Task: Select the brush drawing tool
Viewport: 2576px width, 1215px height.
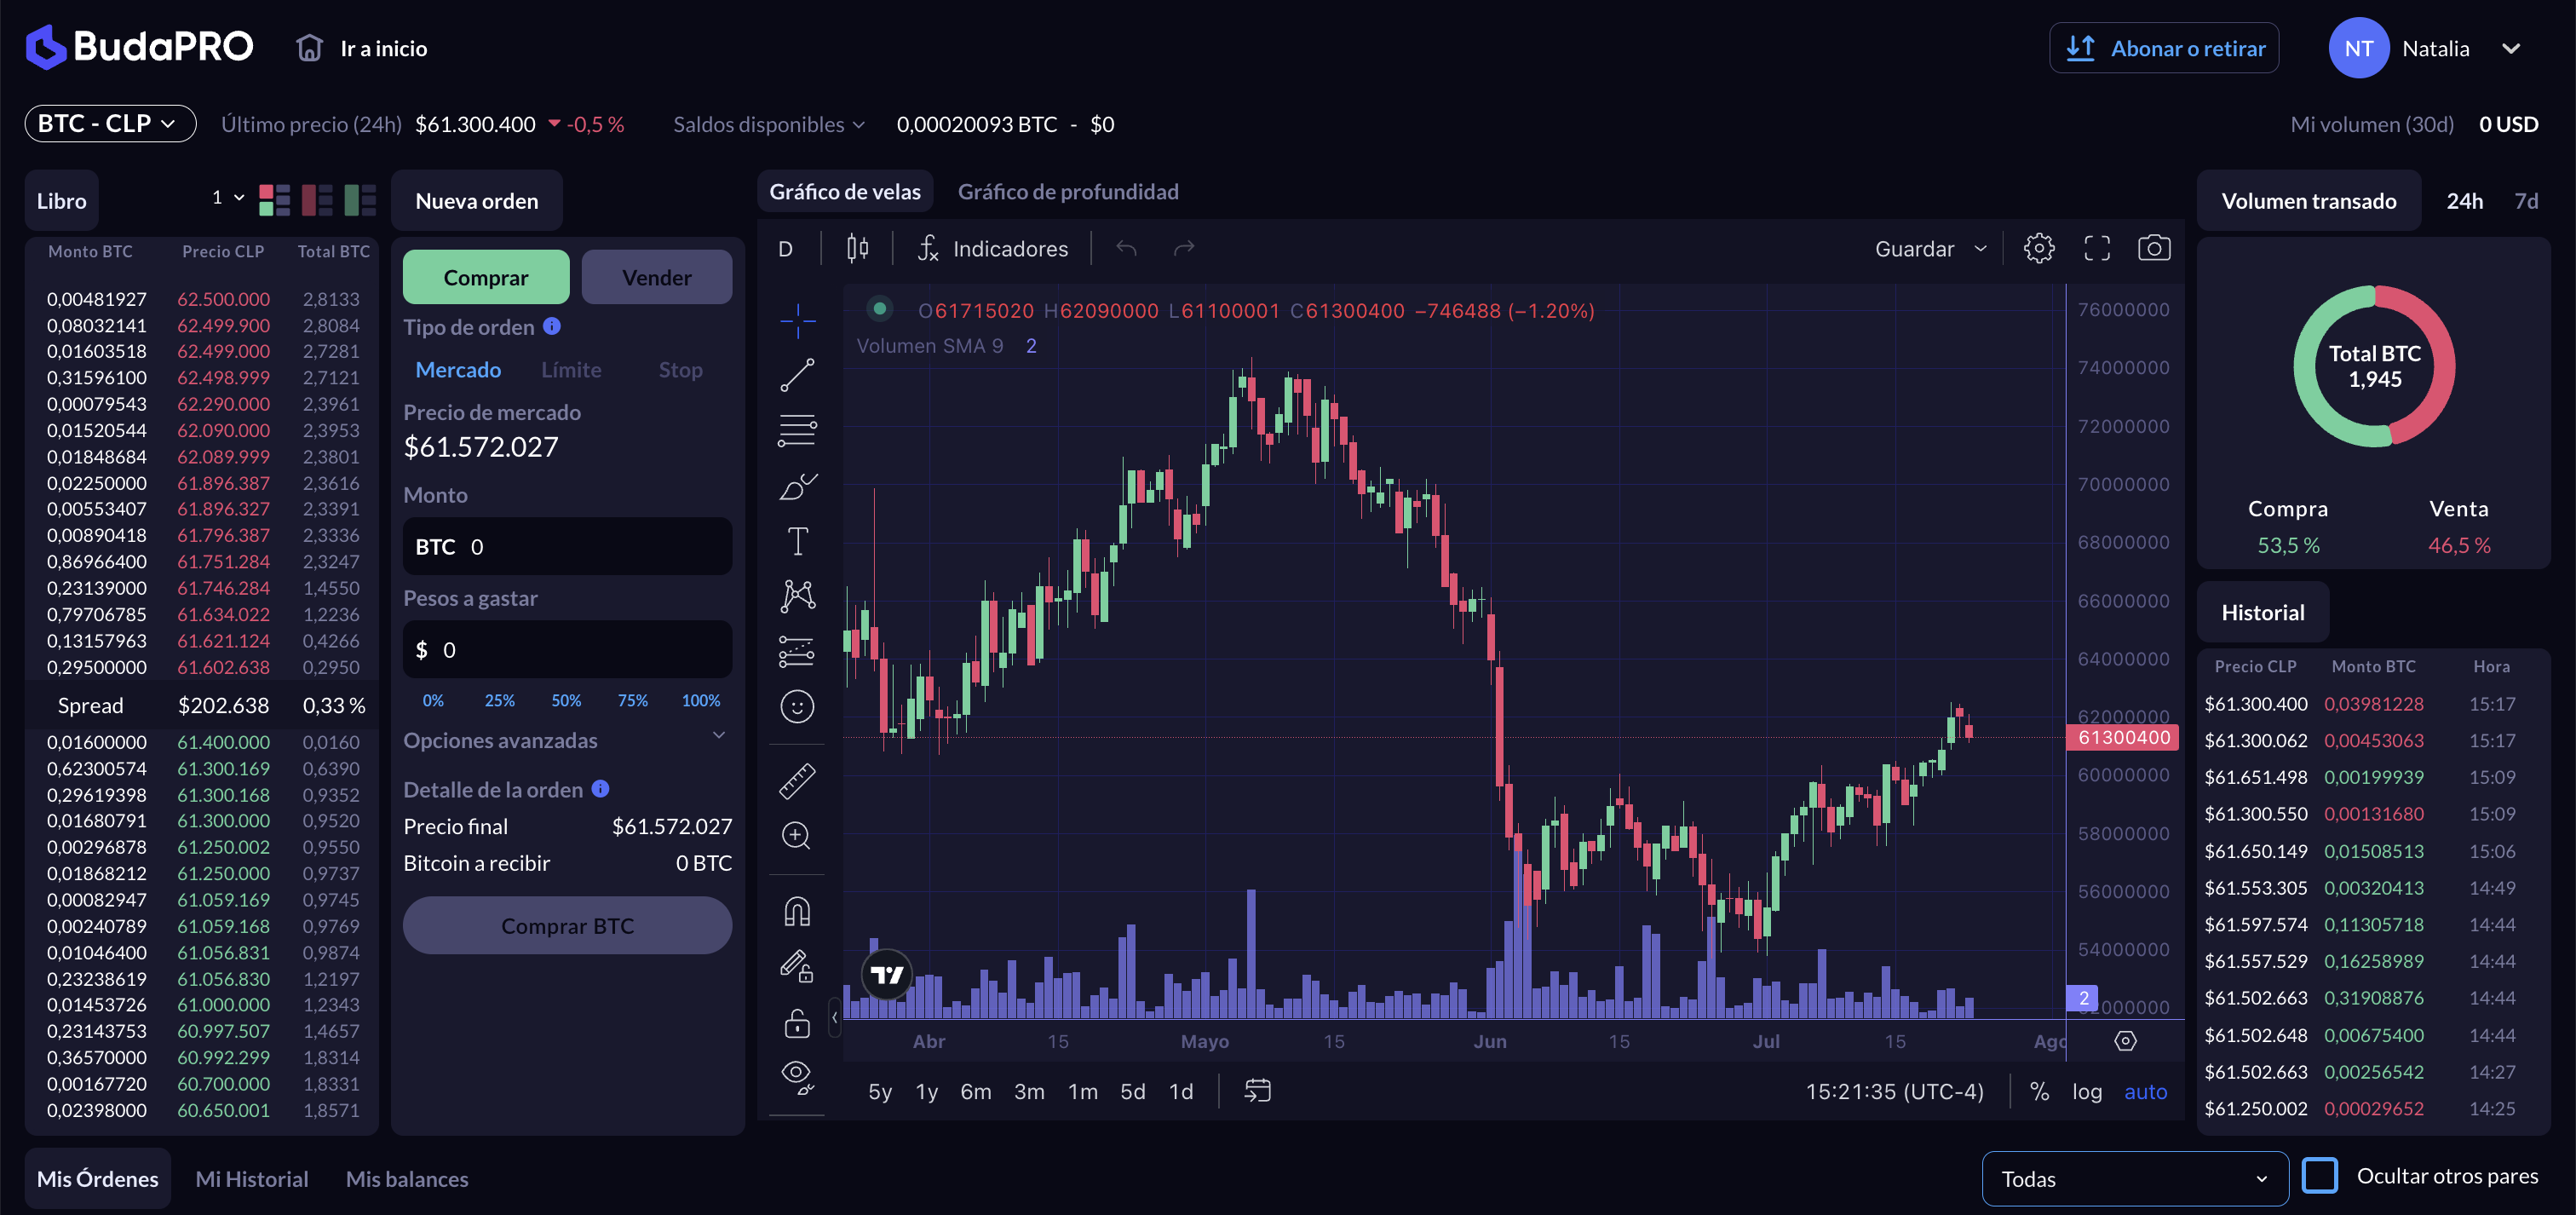Action: [x=797, y=486]
